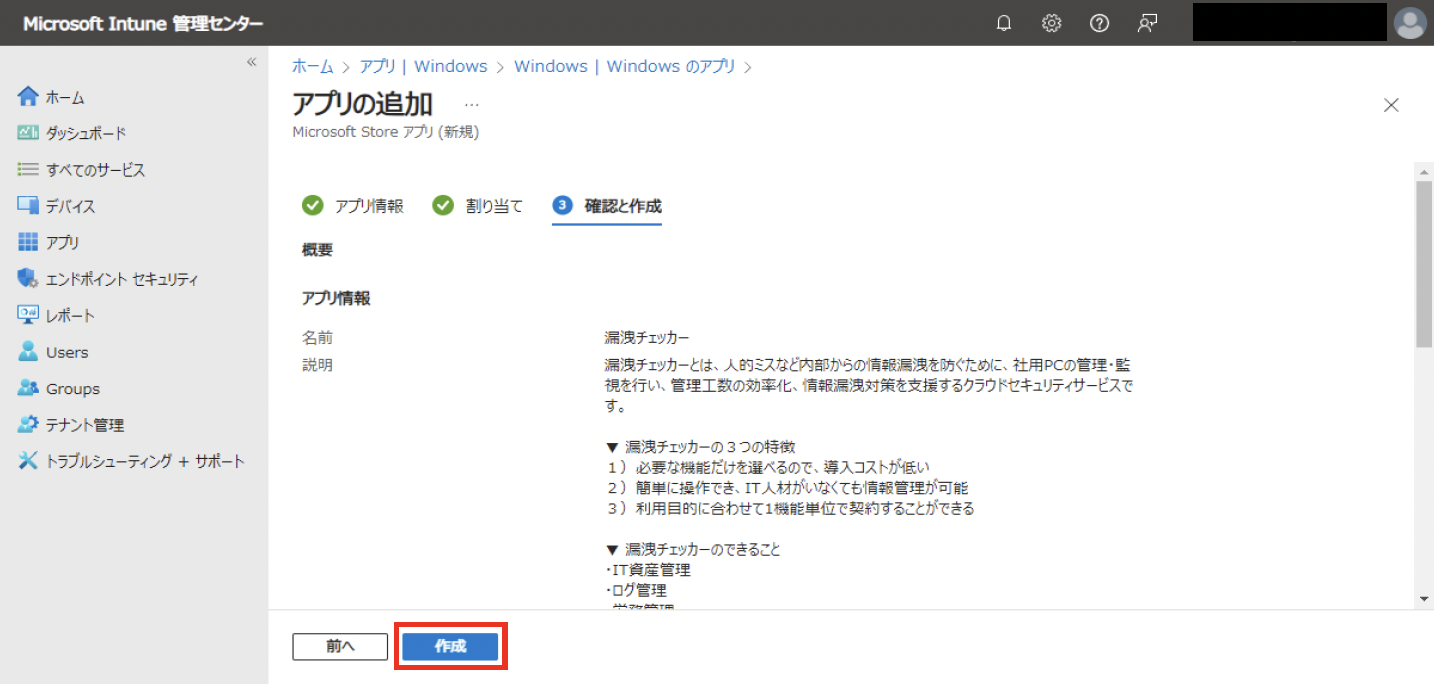Click the scrollbar up arrow
Screen dimensions: 1434x684
pos(1424,171)
